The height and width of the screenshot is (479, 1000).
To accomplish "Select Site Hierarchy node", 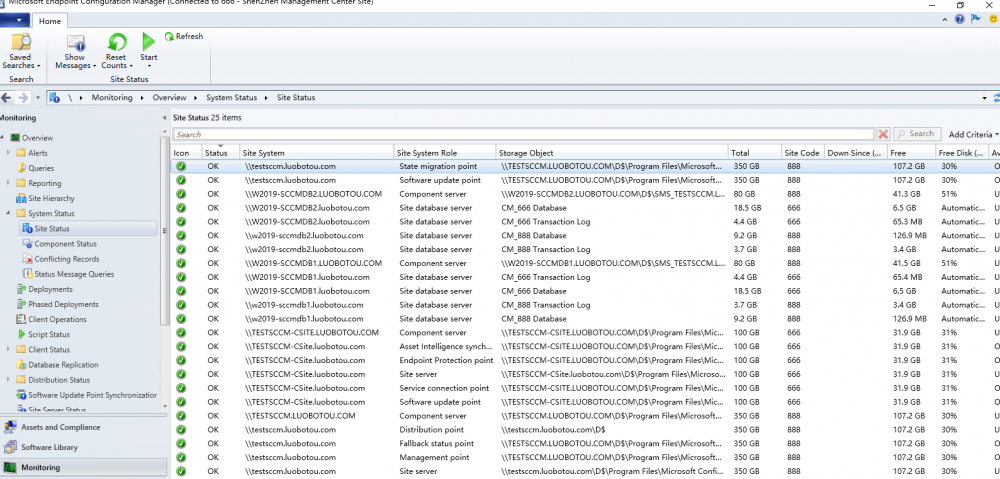I will [x=51, y=198].
